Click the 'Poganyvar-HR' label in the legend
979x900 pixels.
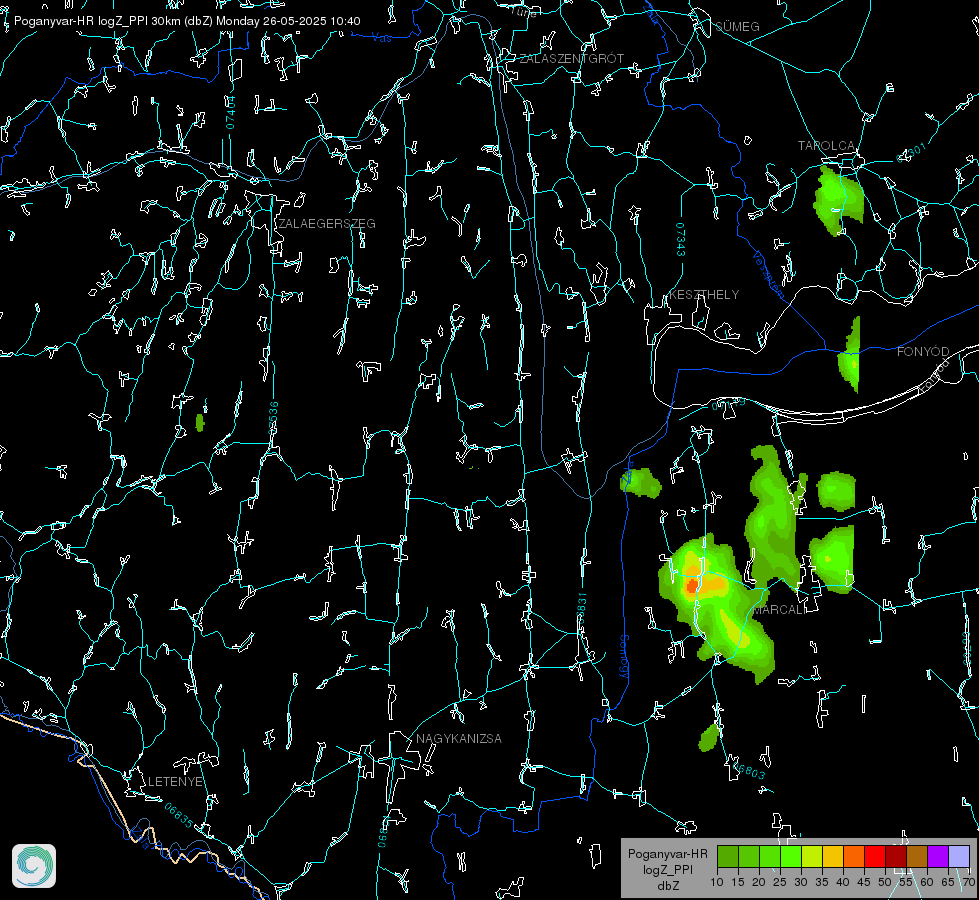pyautogui.click(x=667, y=854)
